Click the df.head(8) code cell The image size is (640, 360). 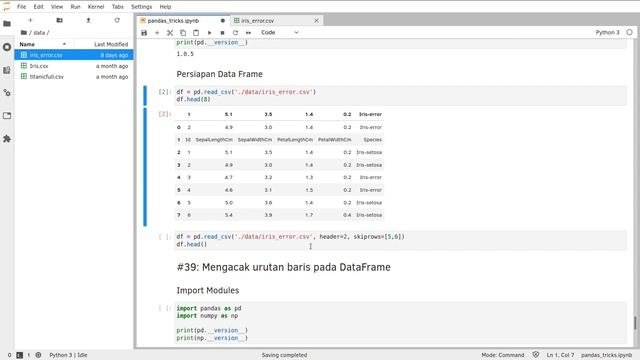[x=400, y=96]
